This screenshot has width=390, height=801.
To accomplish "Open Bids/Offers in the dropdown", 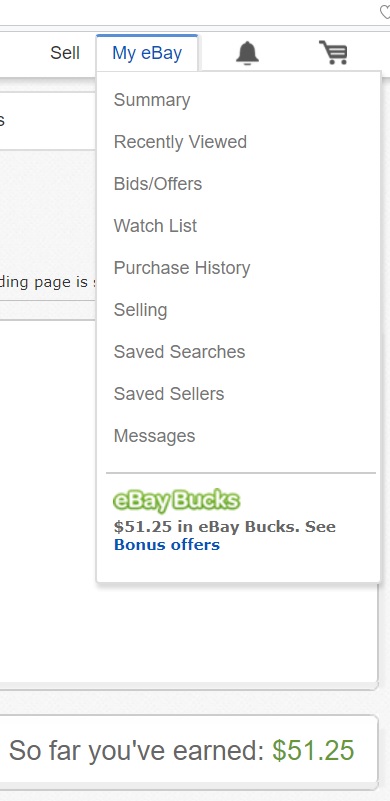I will 157,184.
